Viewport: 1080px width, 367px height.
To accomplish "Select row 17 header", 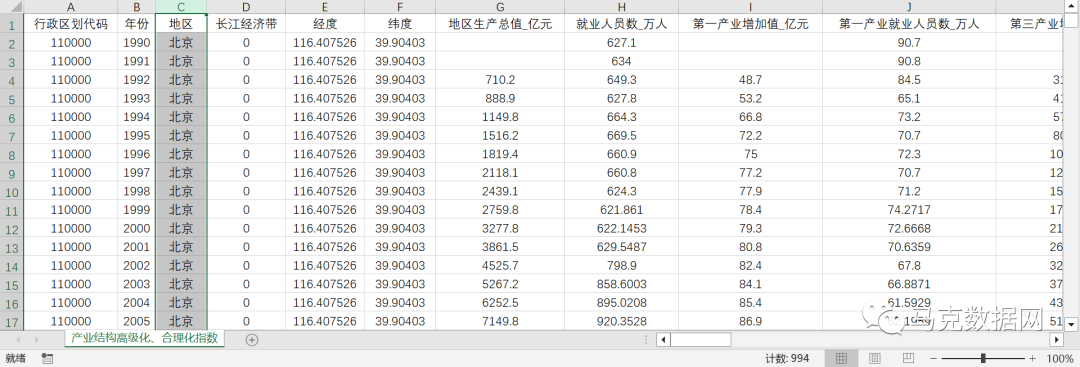I will (x=12, y=321).
